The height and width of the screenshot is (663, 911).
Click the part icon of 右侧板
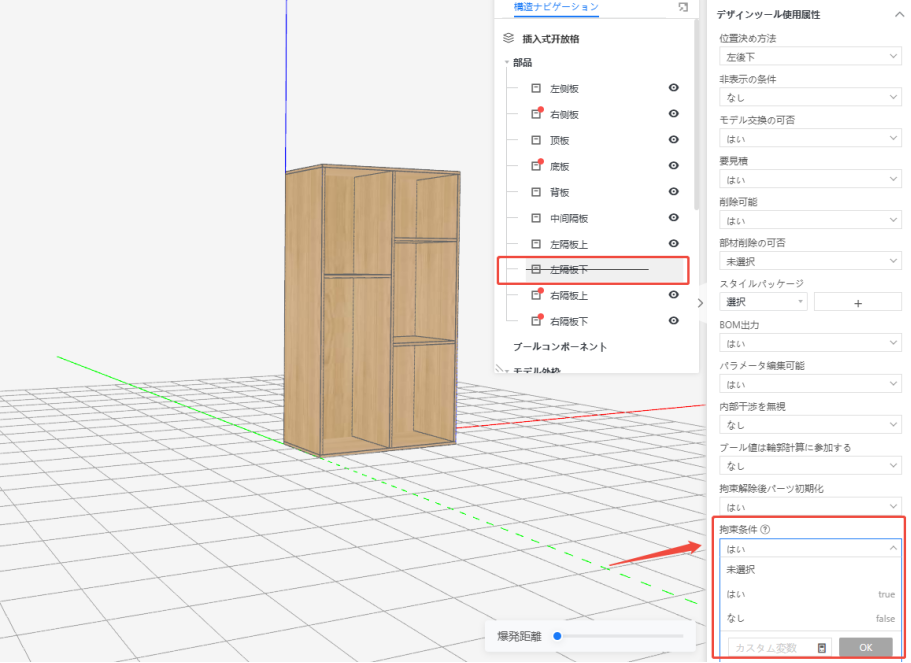tap(536, 114)
